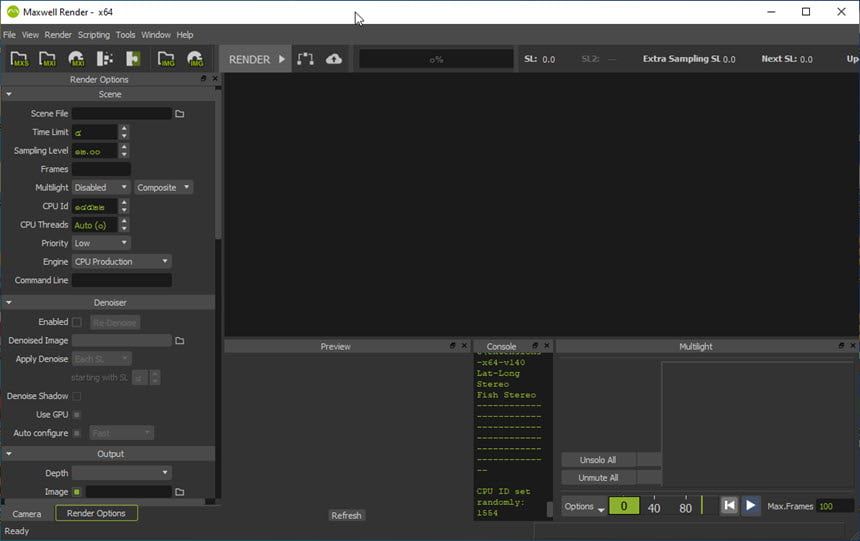Browse for Denoised Image output folder

(x=179, y=341)
